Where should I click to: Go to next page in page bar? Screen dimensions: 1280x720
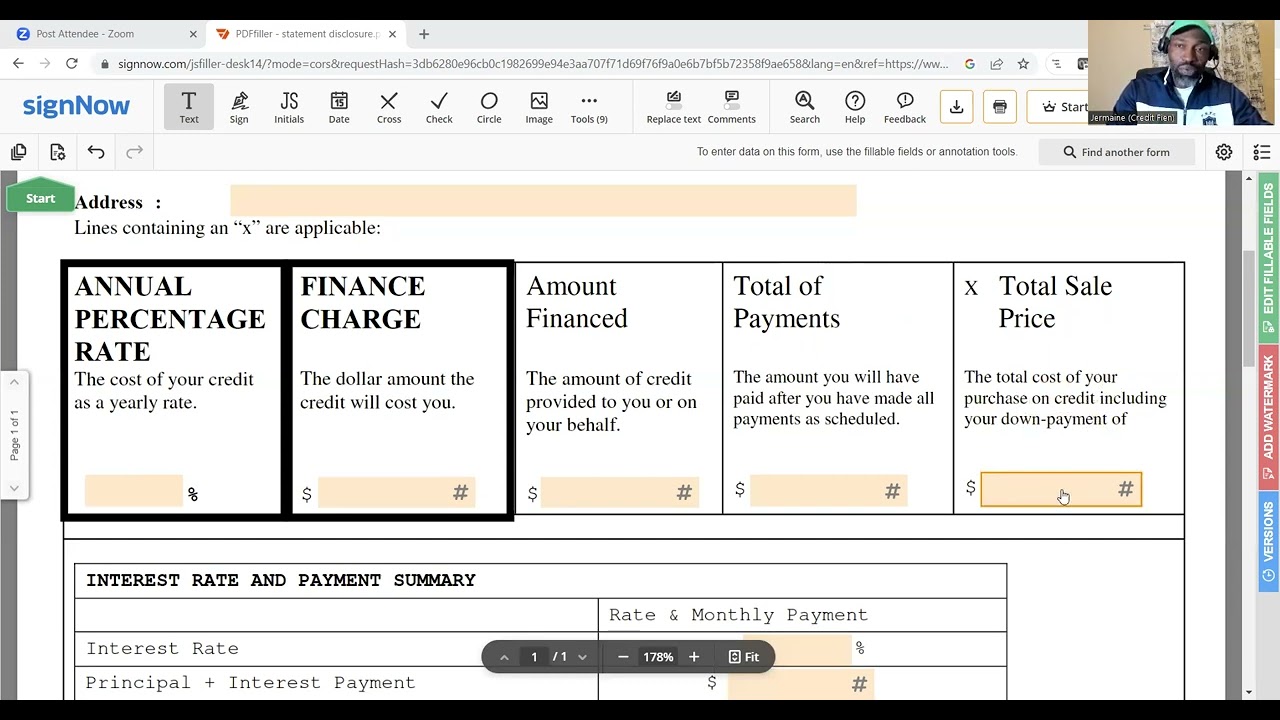click(582, 657)
